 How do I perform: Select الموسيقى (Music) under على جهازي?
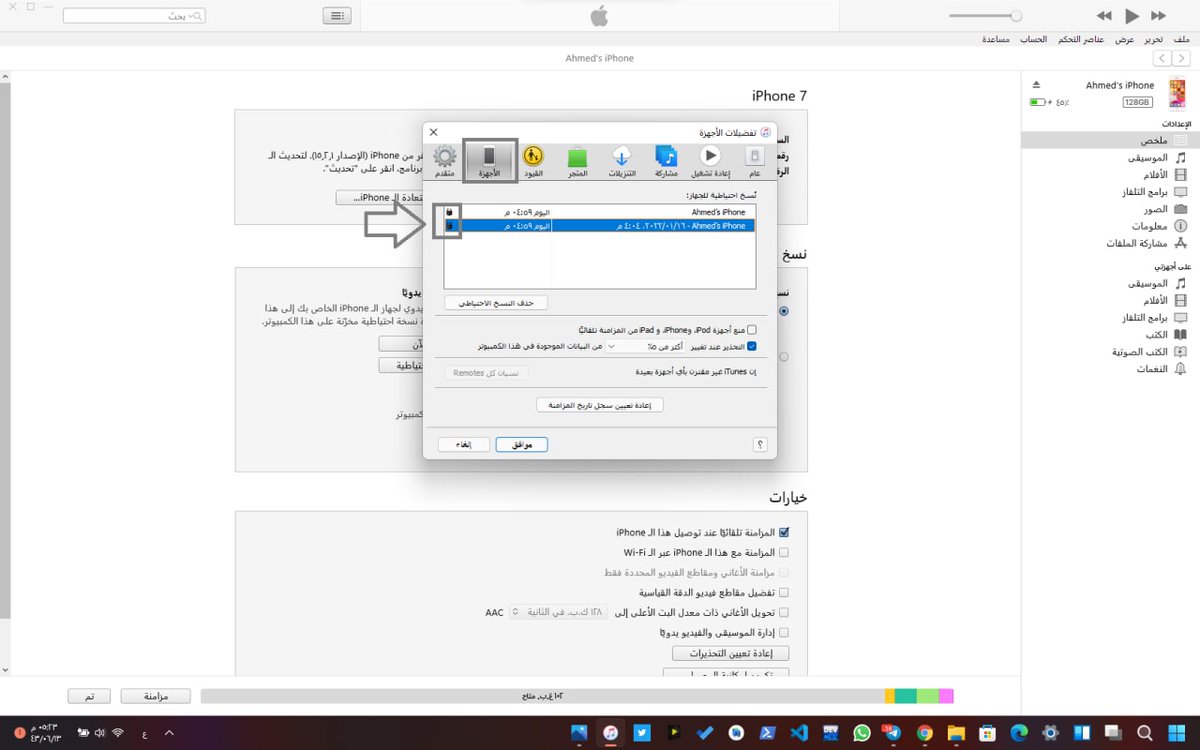[x=1110, y=284]
